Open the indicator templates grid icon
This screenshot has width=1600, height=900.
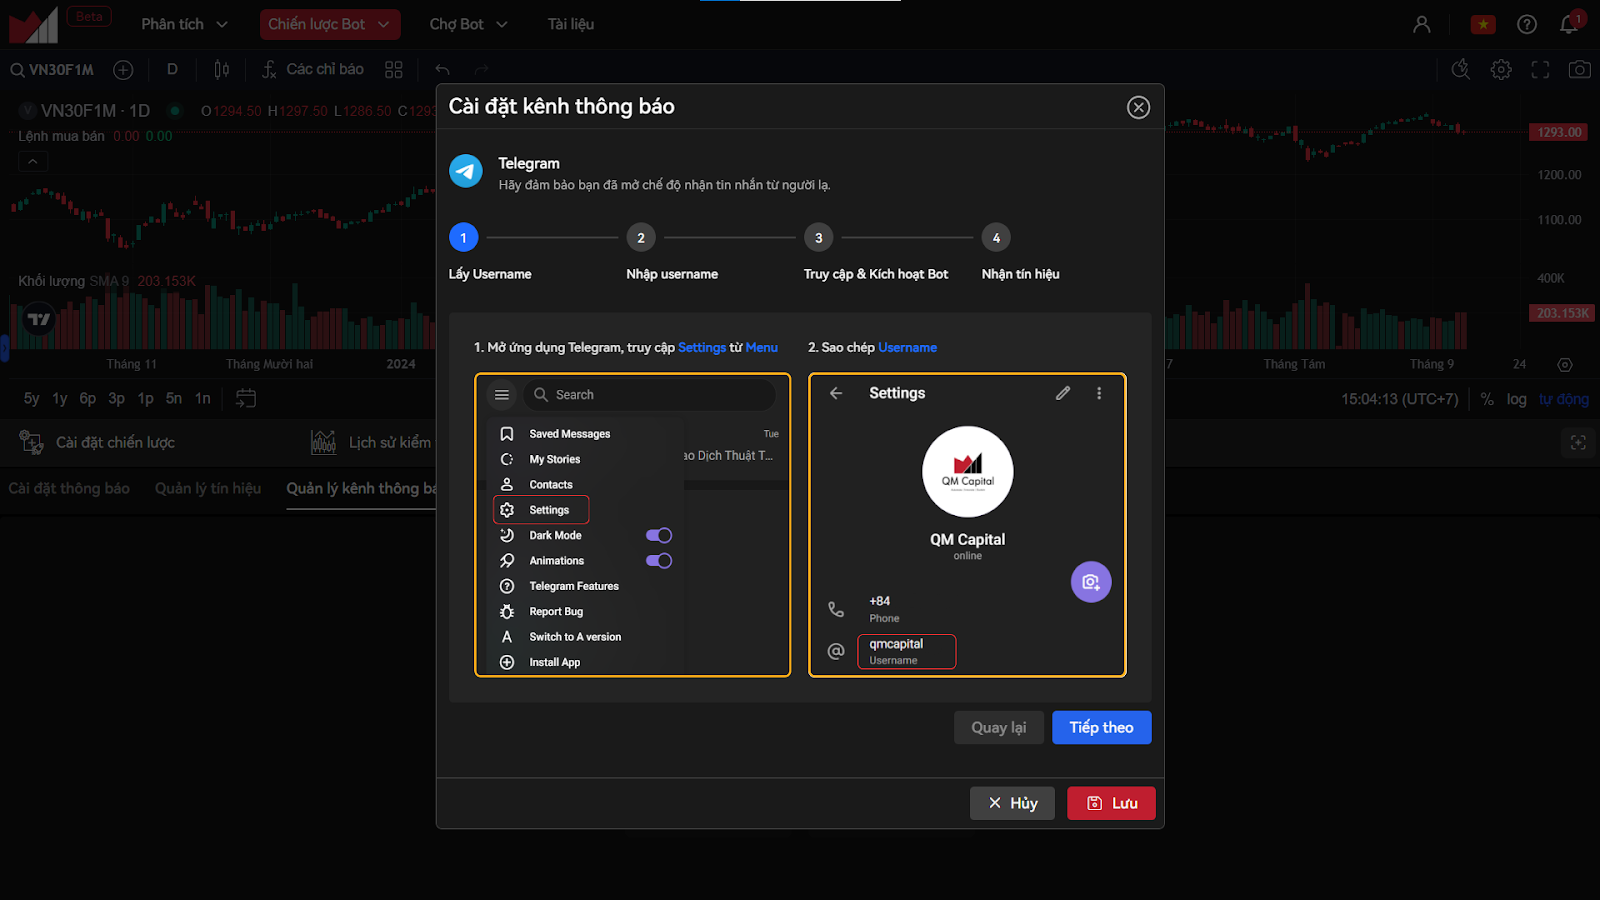(x=394, y=70)
